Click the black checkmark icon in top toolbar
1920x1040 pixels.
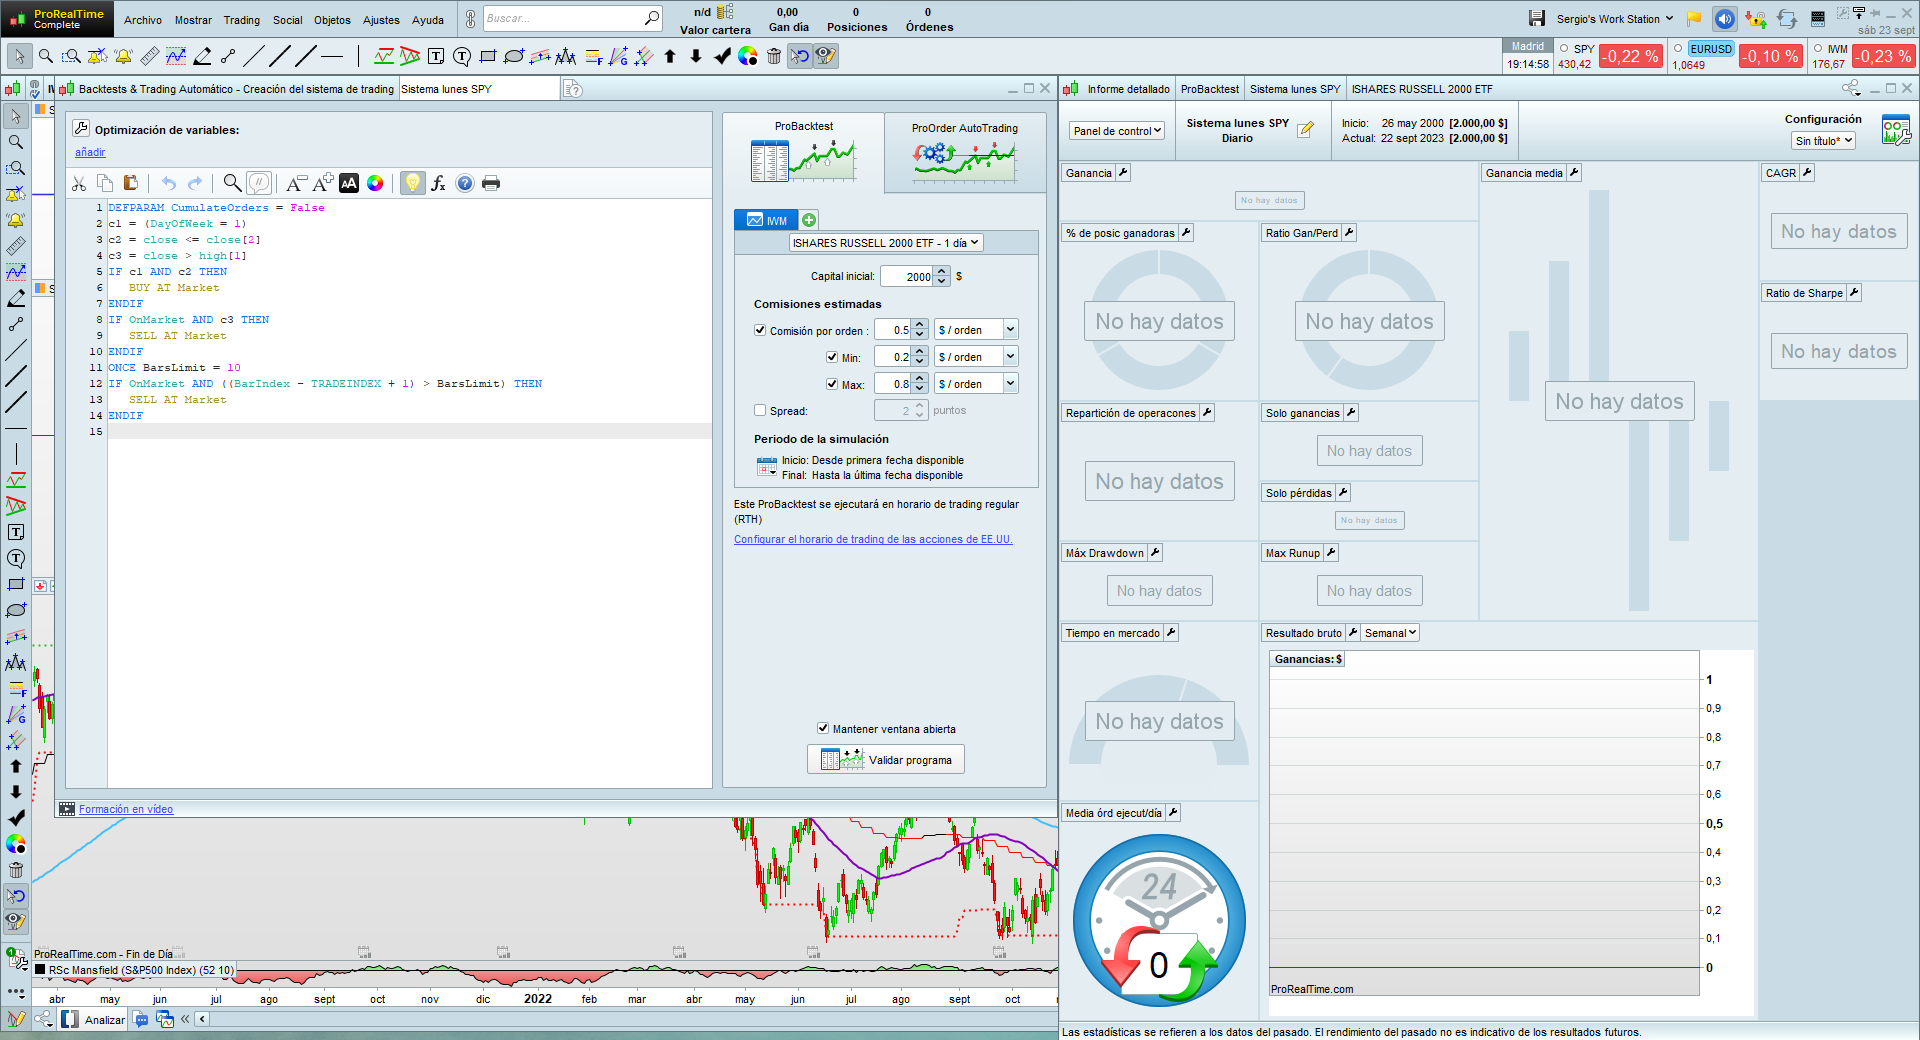(x=722, y=56)
